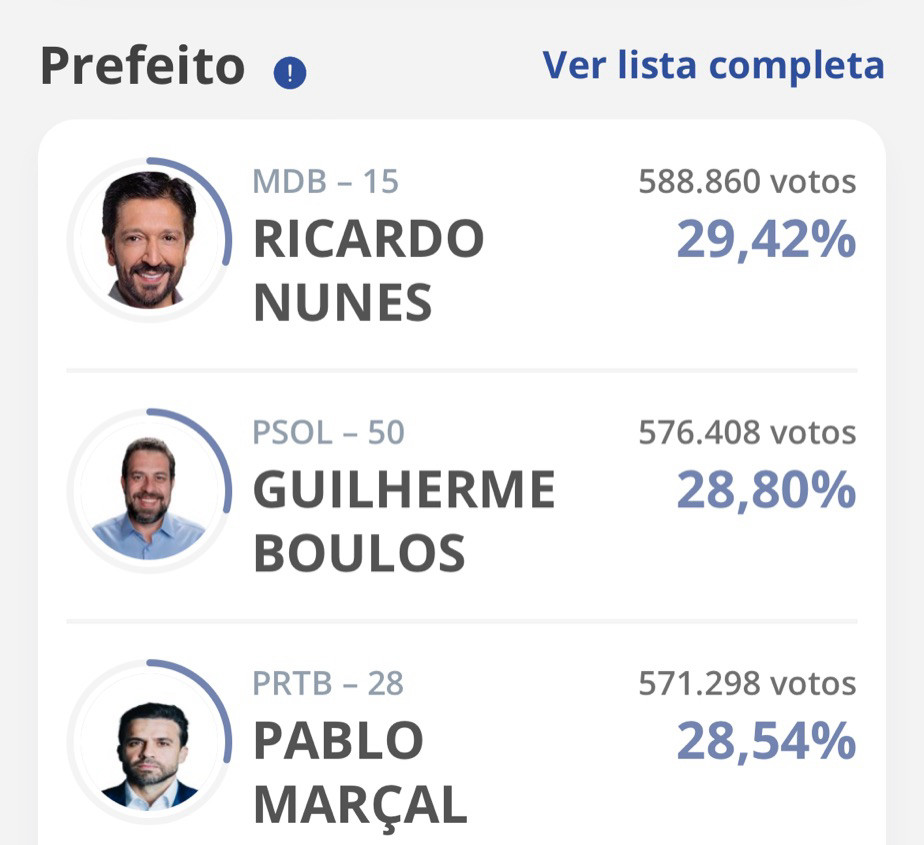Select Guilherme Boulos candidate photo
The image size is (924, 845).
coord(149,491)
